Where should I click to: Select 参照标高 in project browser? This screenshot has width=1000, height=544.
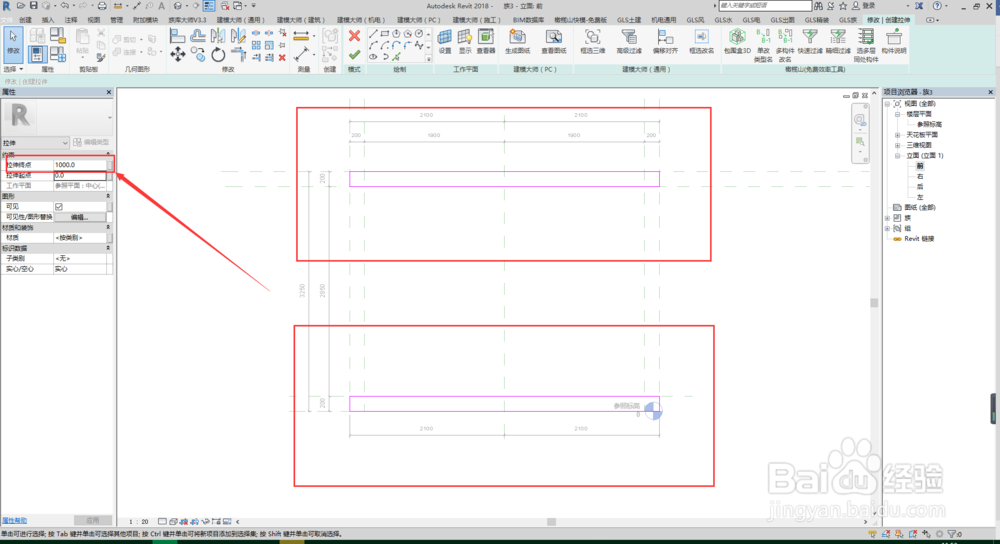(929, 124)
